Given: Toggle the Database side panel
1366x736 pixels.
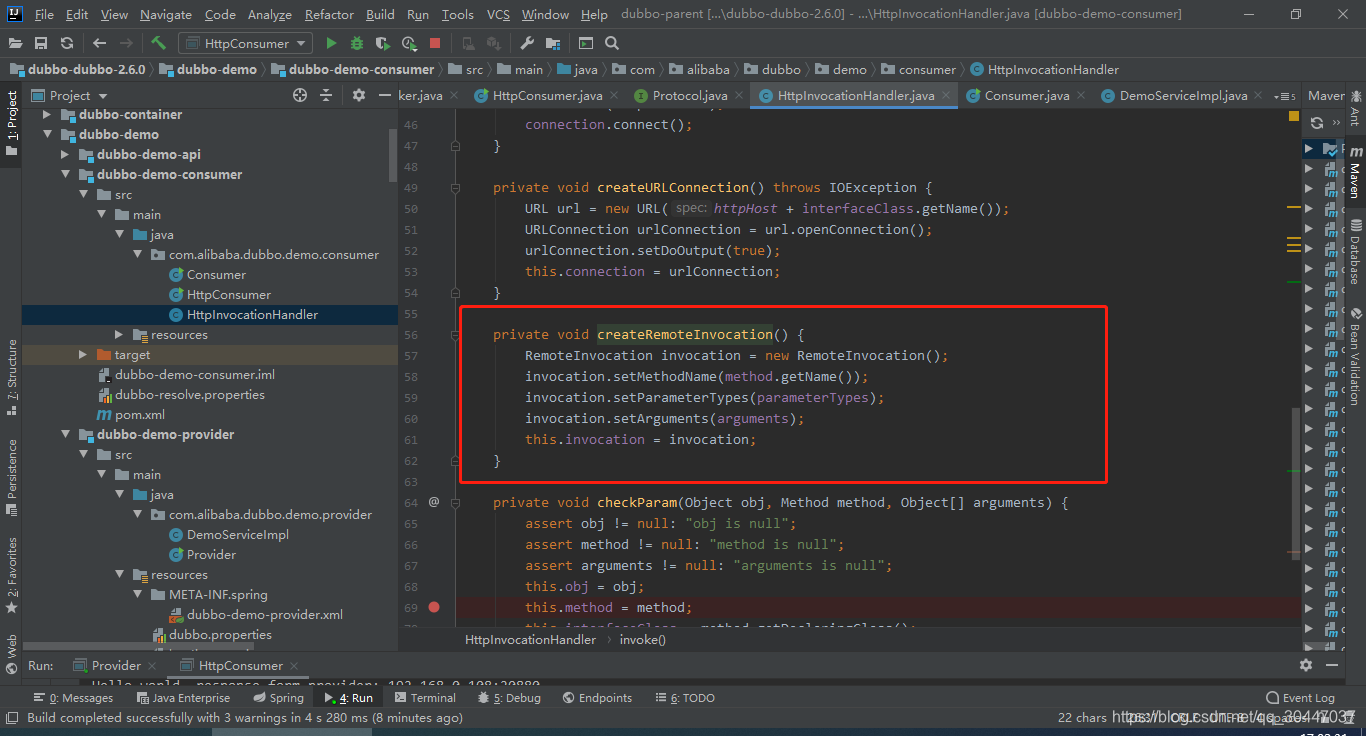Looking at the screenshot, I should coord(1355,252).
